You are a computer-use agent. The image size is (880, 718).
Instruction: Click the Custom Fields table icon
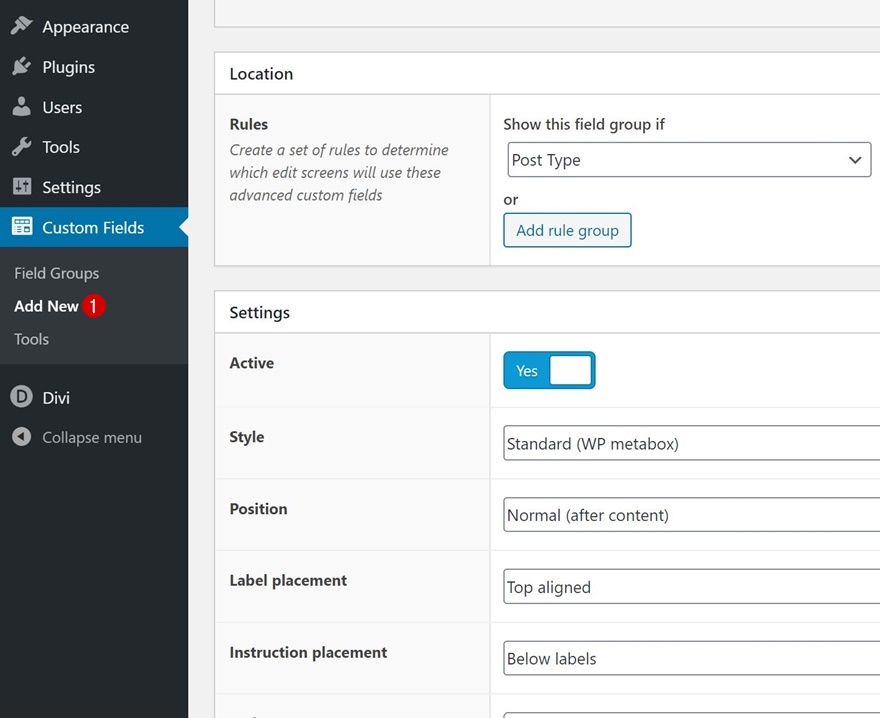pyautogui.click(x=21, y=227)
